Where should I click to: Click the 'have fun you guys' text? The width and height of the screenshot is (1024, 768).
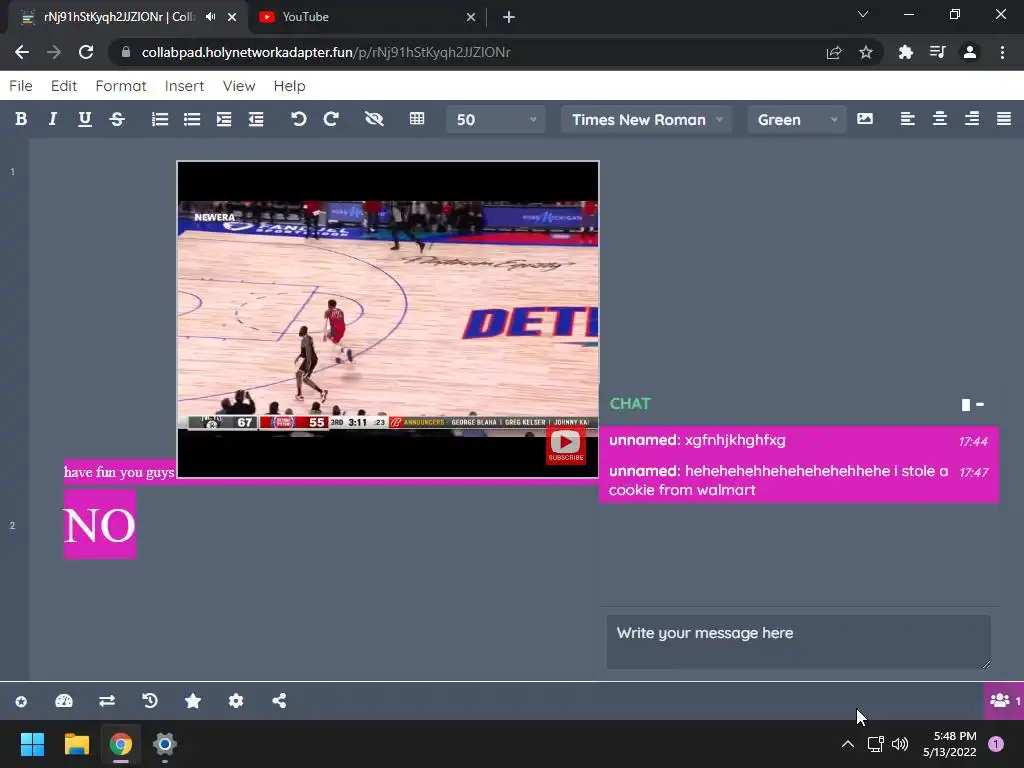(119, 472)
